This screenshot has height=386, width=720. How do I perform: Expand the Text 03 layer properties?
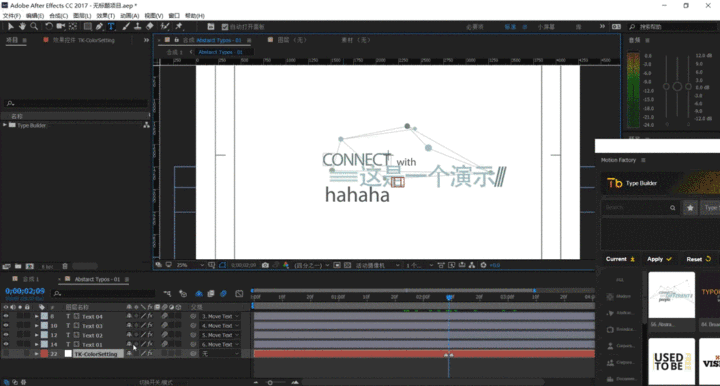pyautogui.click(x=37, y=325)
